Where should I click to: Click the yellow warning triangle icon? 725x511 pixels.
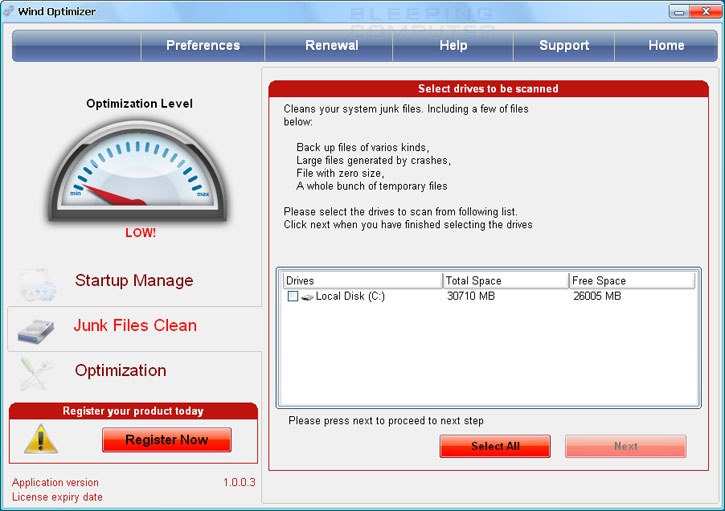coord(41,438)
